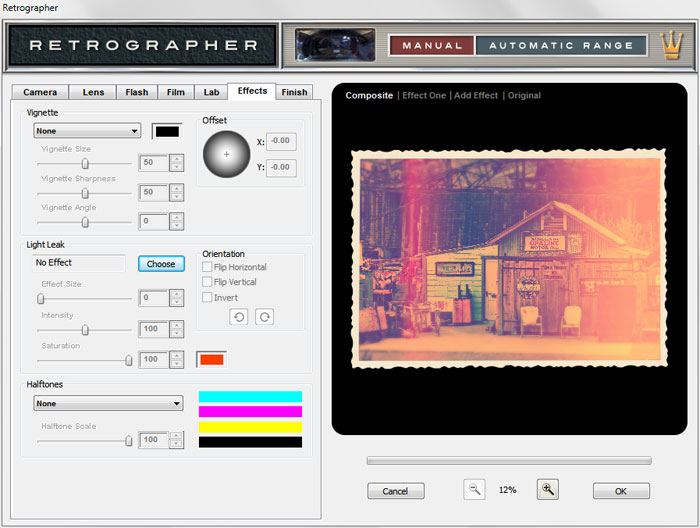The height and width of the screenshot is (528, 700).
Task: Click the Intensity slider handle
Action: pos(85,330)
